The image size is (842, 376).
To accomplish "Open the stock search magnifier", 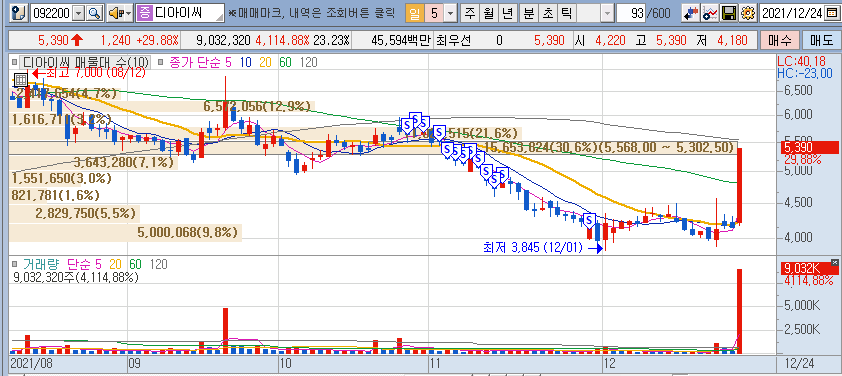I will [x=95, y=13].
